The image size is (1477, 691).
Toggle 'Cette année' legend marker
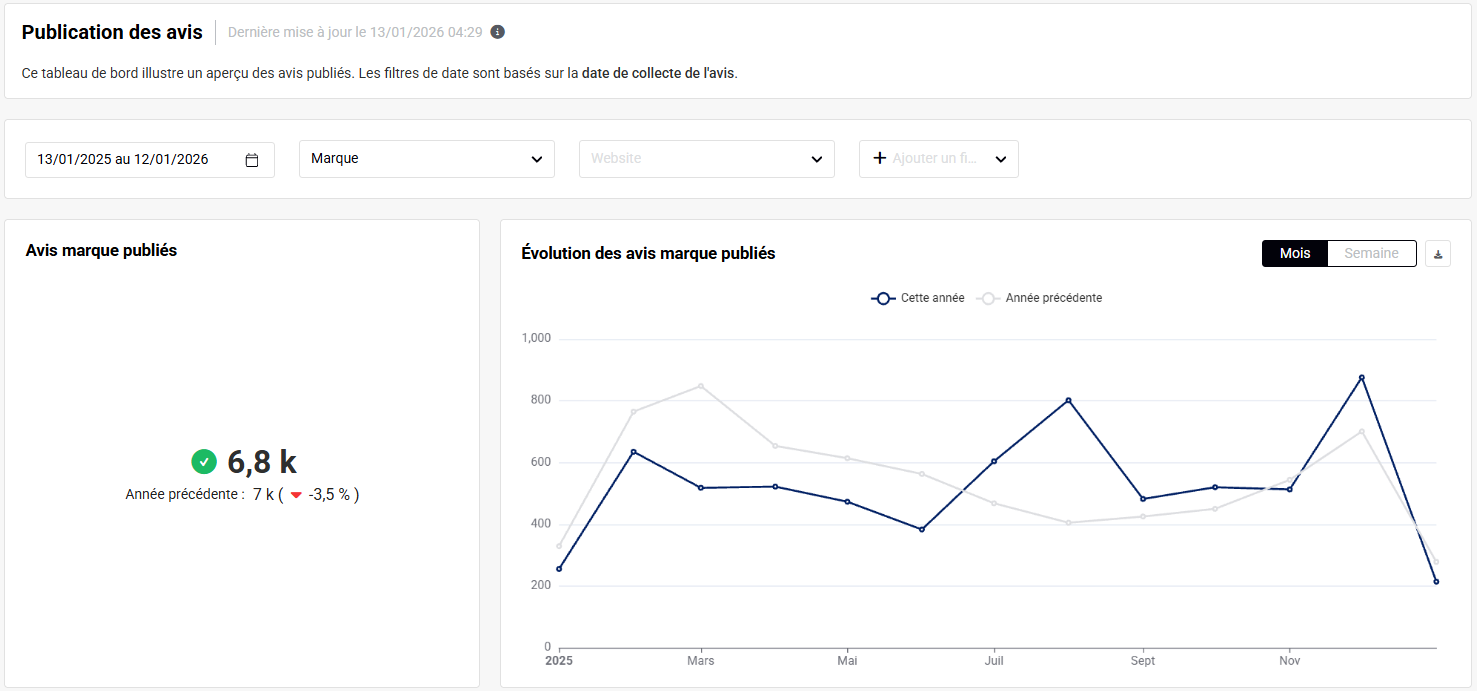click(882, 298)
